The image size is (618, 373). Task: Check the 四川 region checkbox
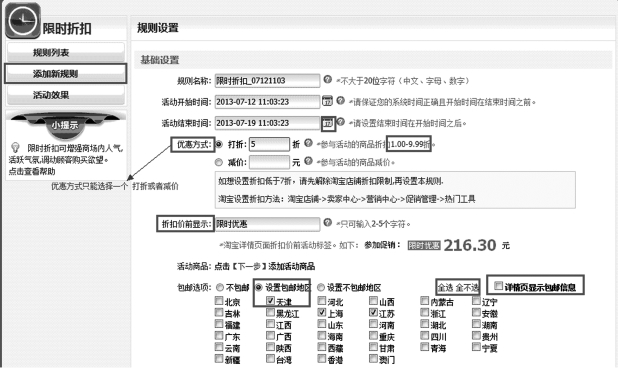coord(424,335)
